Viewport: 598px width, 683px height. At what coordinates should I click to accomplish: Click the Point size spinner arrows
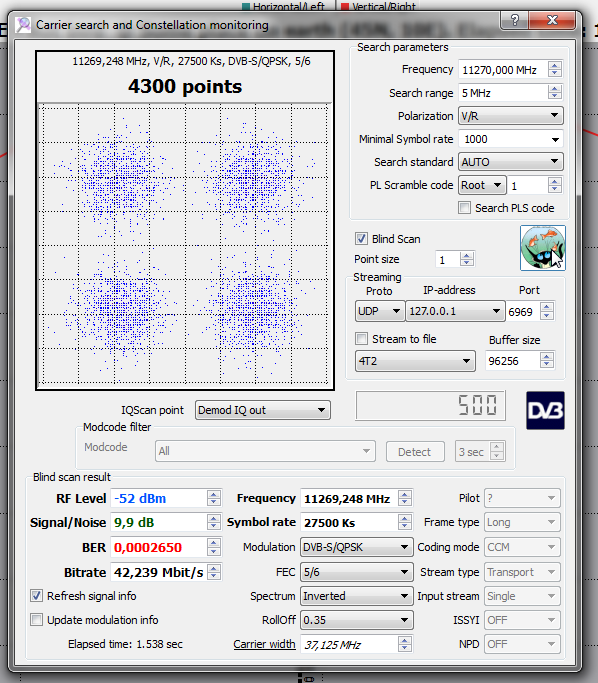[x=466, y=260]
